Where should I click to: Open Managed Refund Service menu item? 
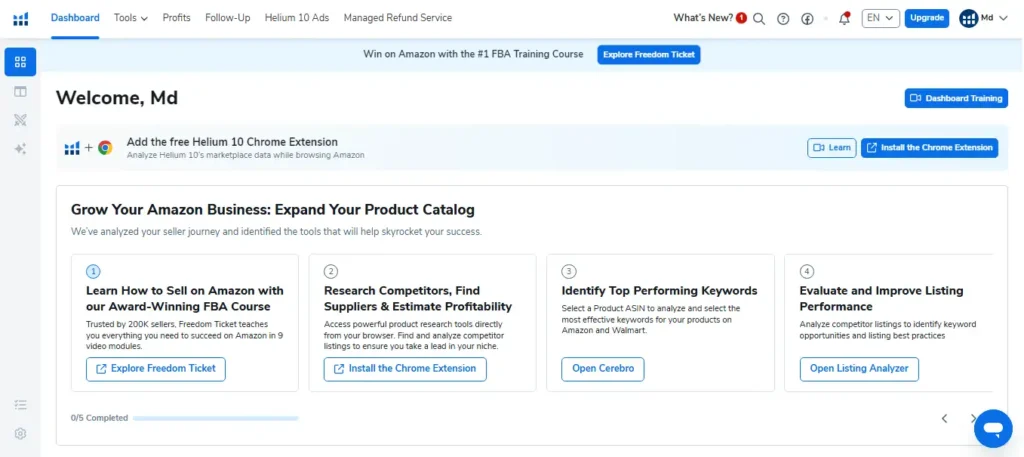click(x=398, y=18)
